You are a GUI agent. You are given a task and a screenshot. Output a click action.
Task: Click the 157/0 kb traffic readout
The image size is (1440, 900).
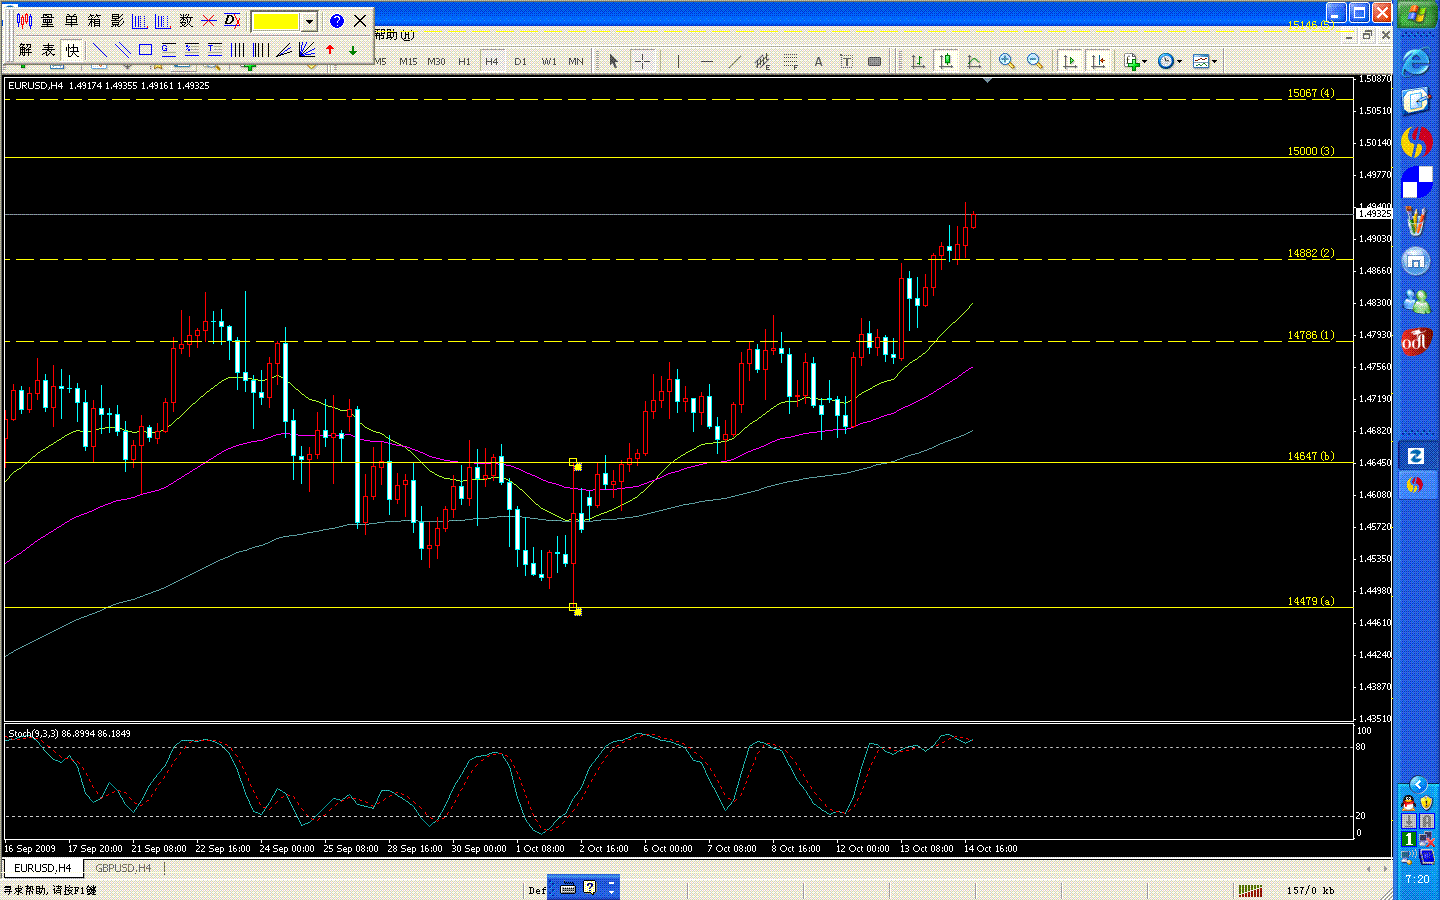[x=1310, y=890]
